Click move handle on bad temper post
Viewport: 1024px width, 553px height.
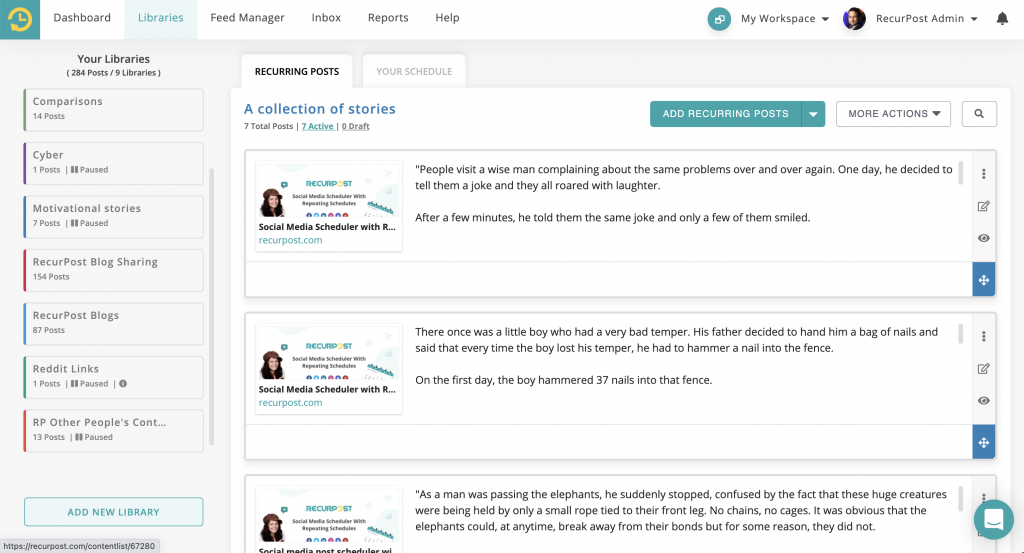point(984,442)
